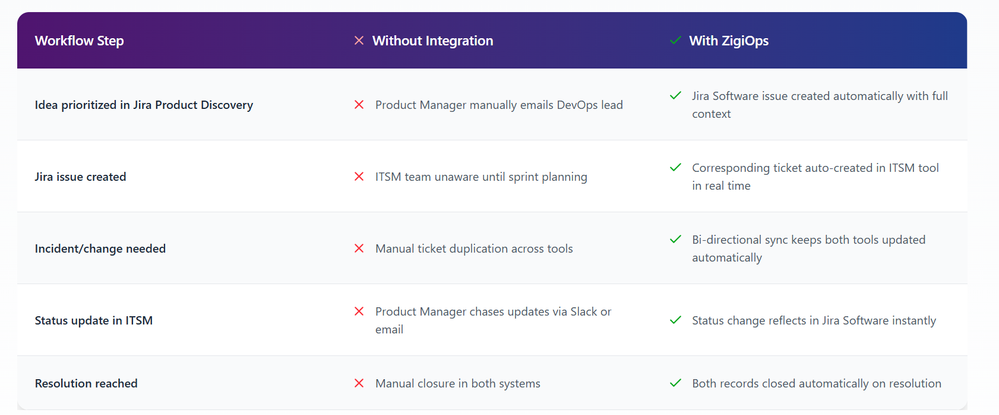Click green check by Both records closed automatically
Viewport: 999px width, 415px height.
(x=676, y=383)
